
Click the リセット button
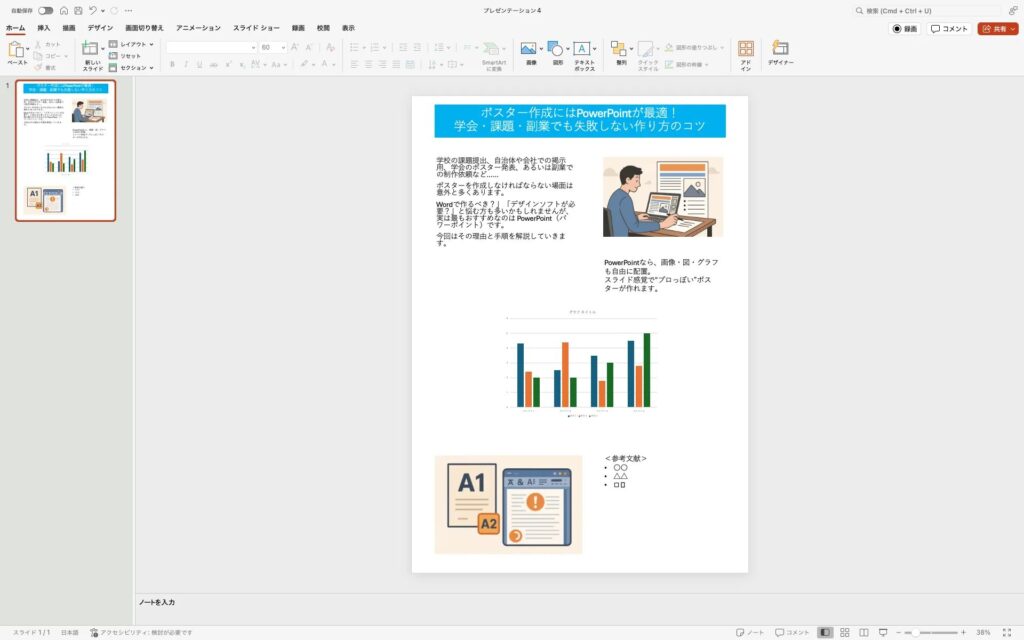tap(125, 56)
